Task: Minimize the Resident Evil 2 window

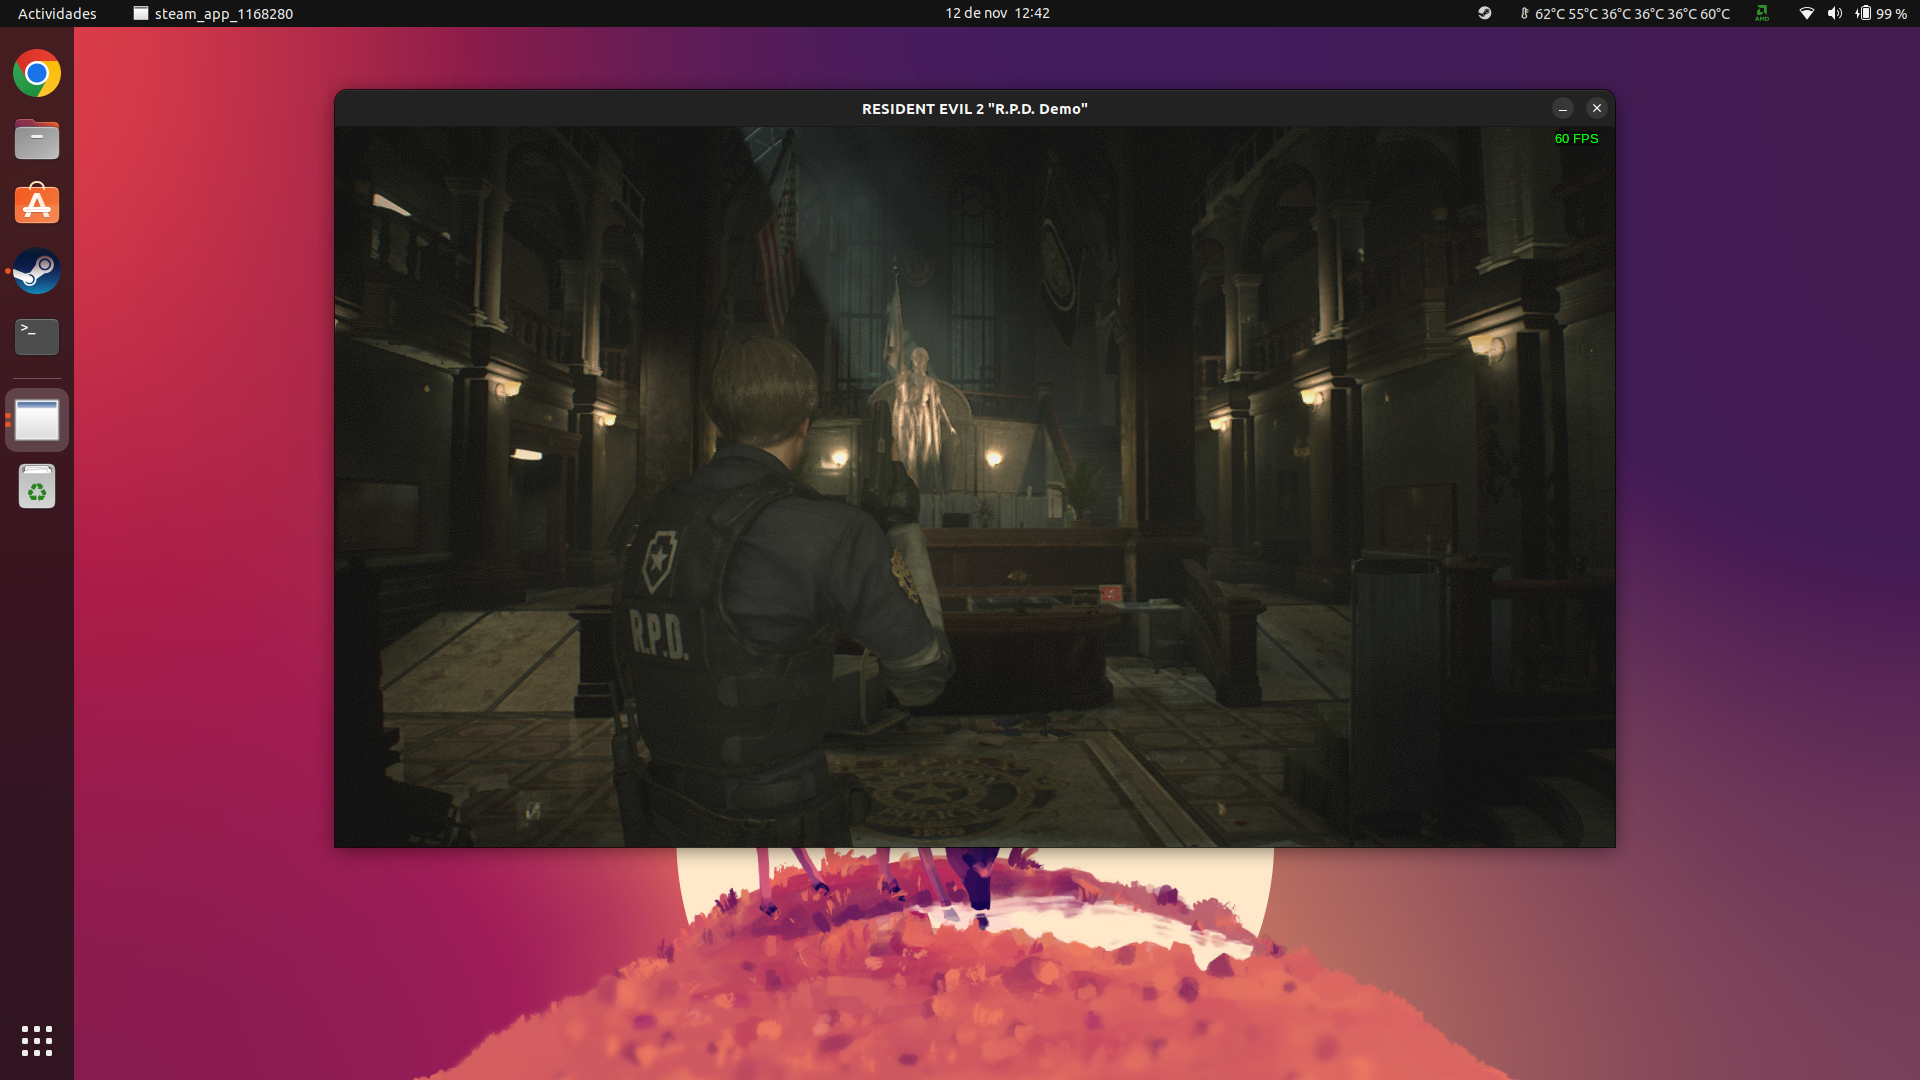Action: pos(1563,108)
